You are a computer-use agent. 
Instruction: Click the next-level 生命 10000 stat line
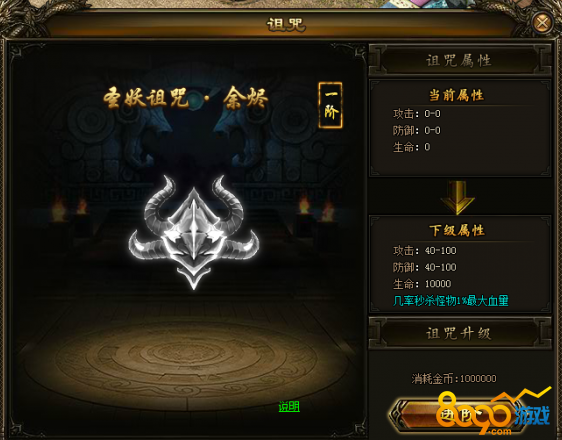pyautogui.click(x=422, y=284)
